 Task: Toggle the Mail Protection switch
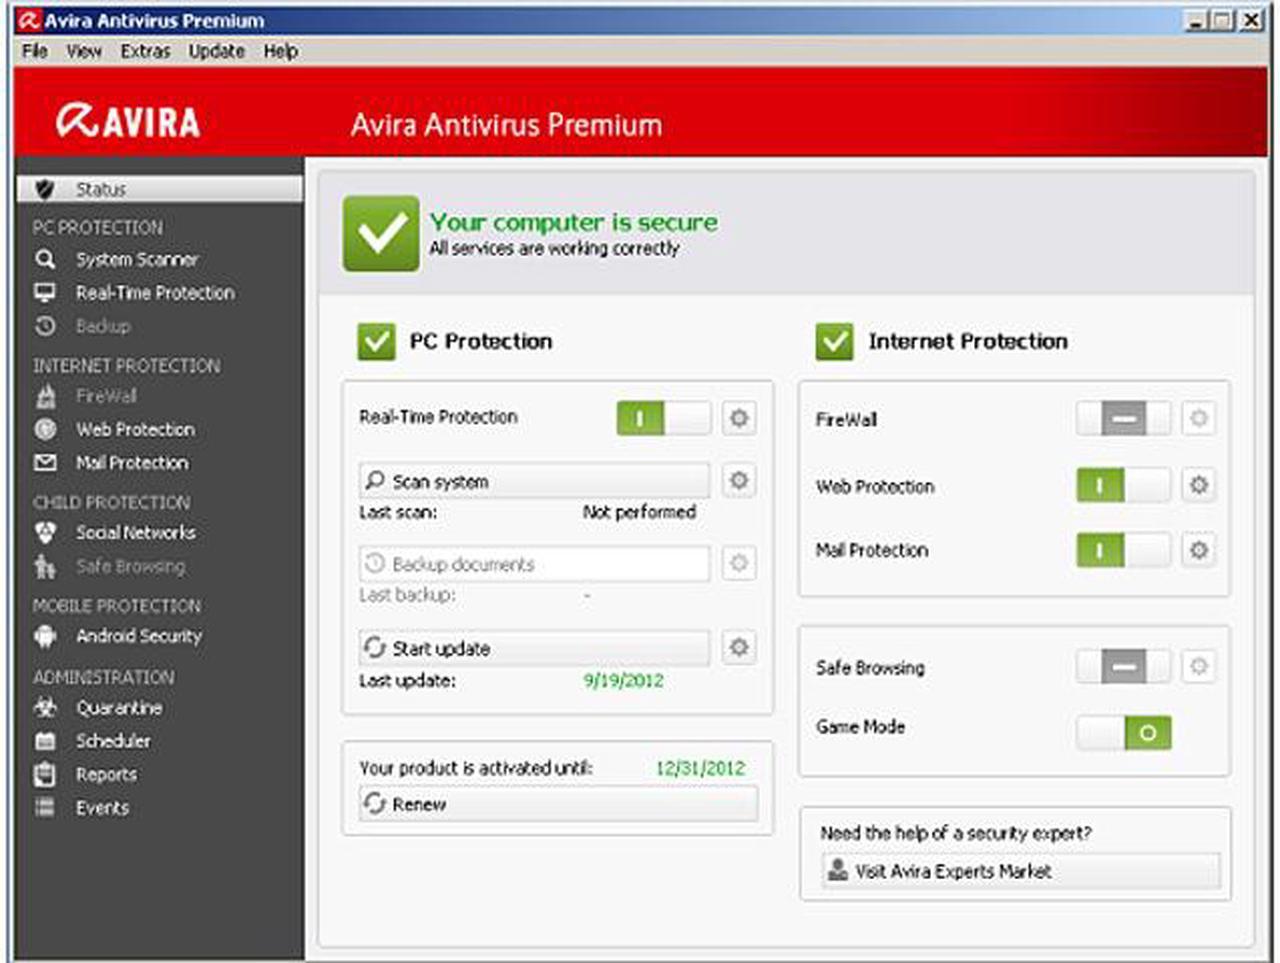point(1123,550)
